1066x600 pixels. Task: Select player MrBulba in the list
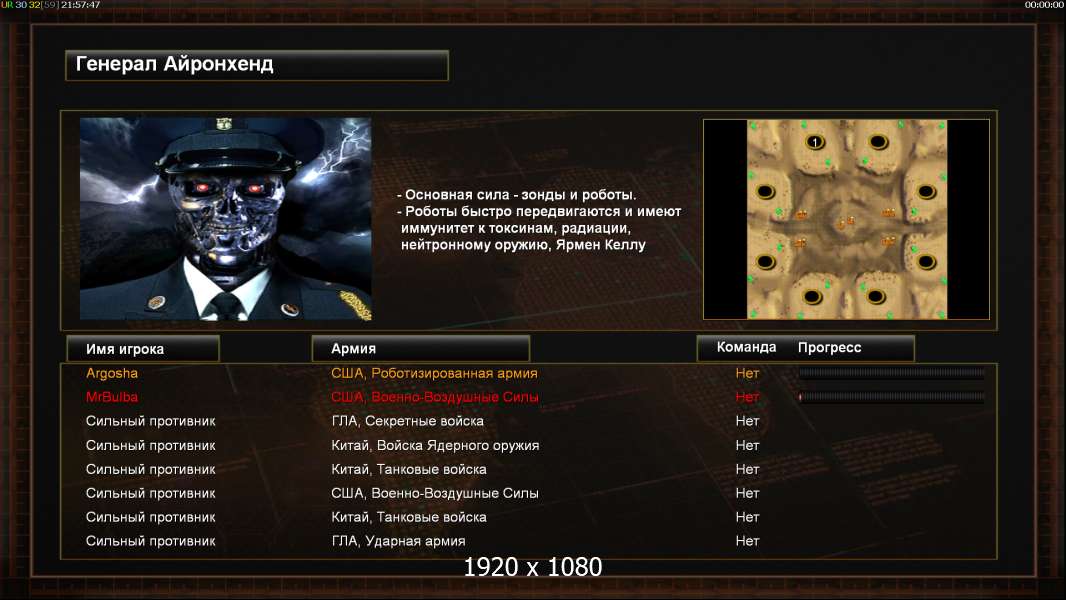[x=111, y=397]
